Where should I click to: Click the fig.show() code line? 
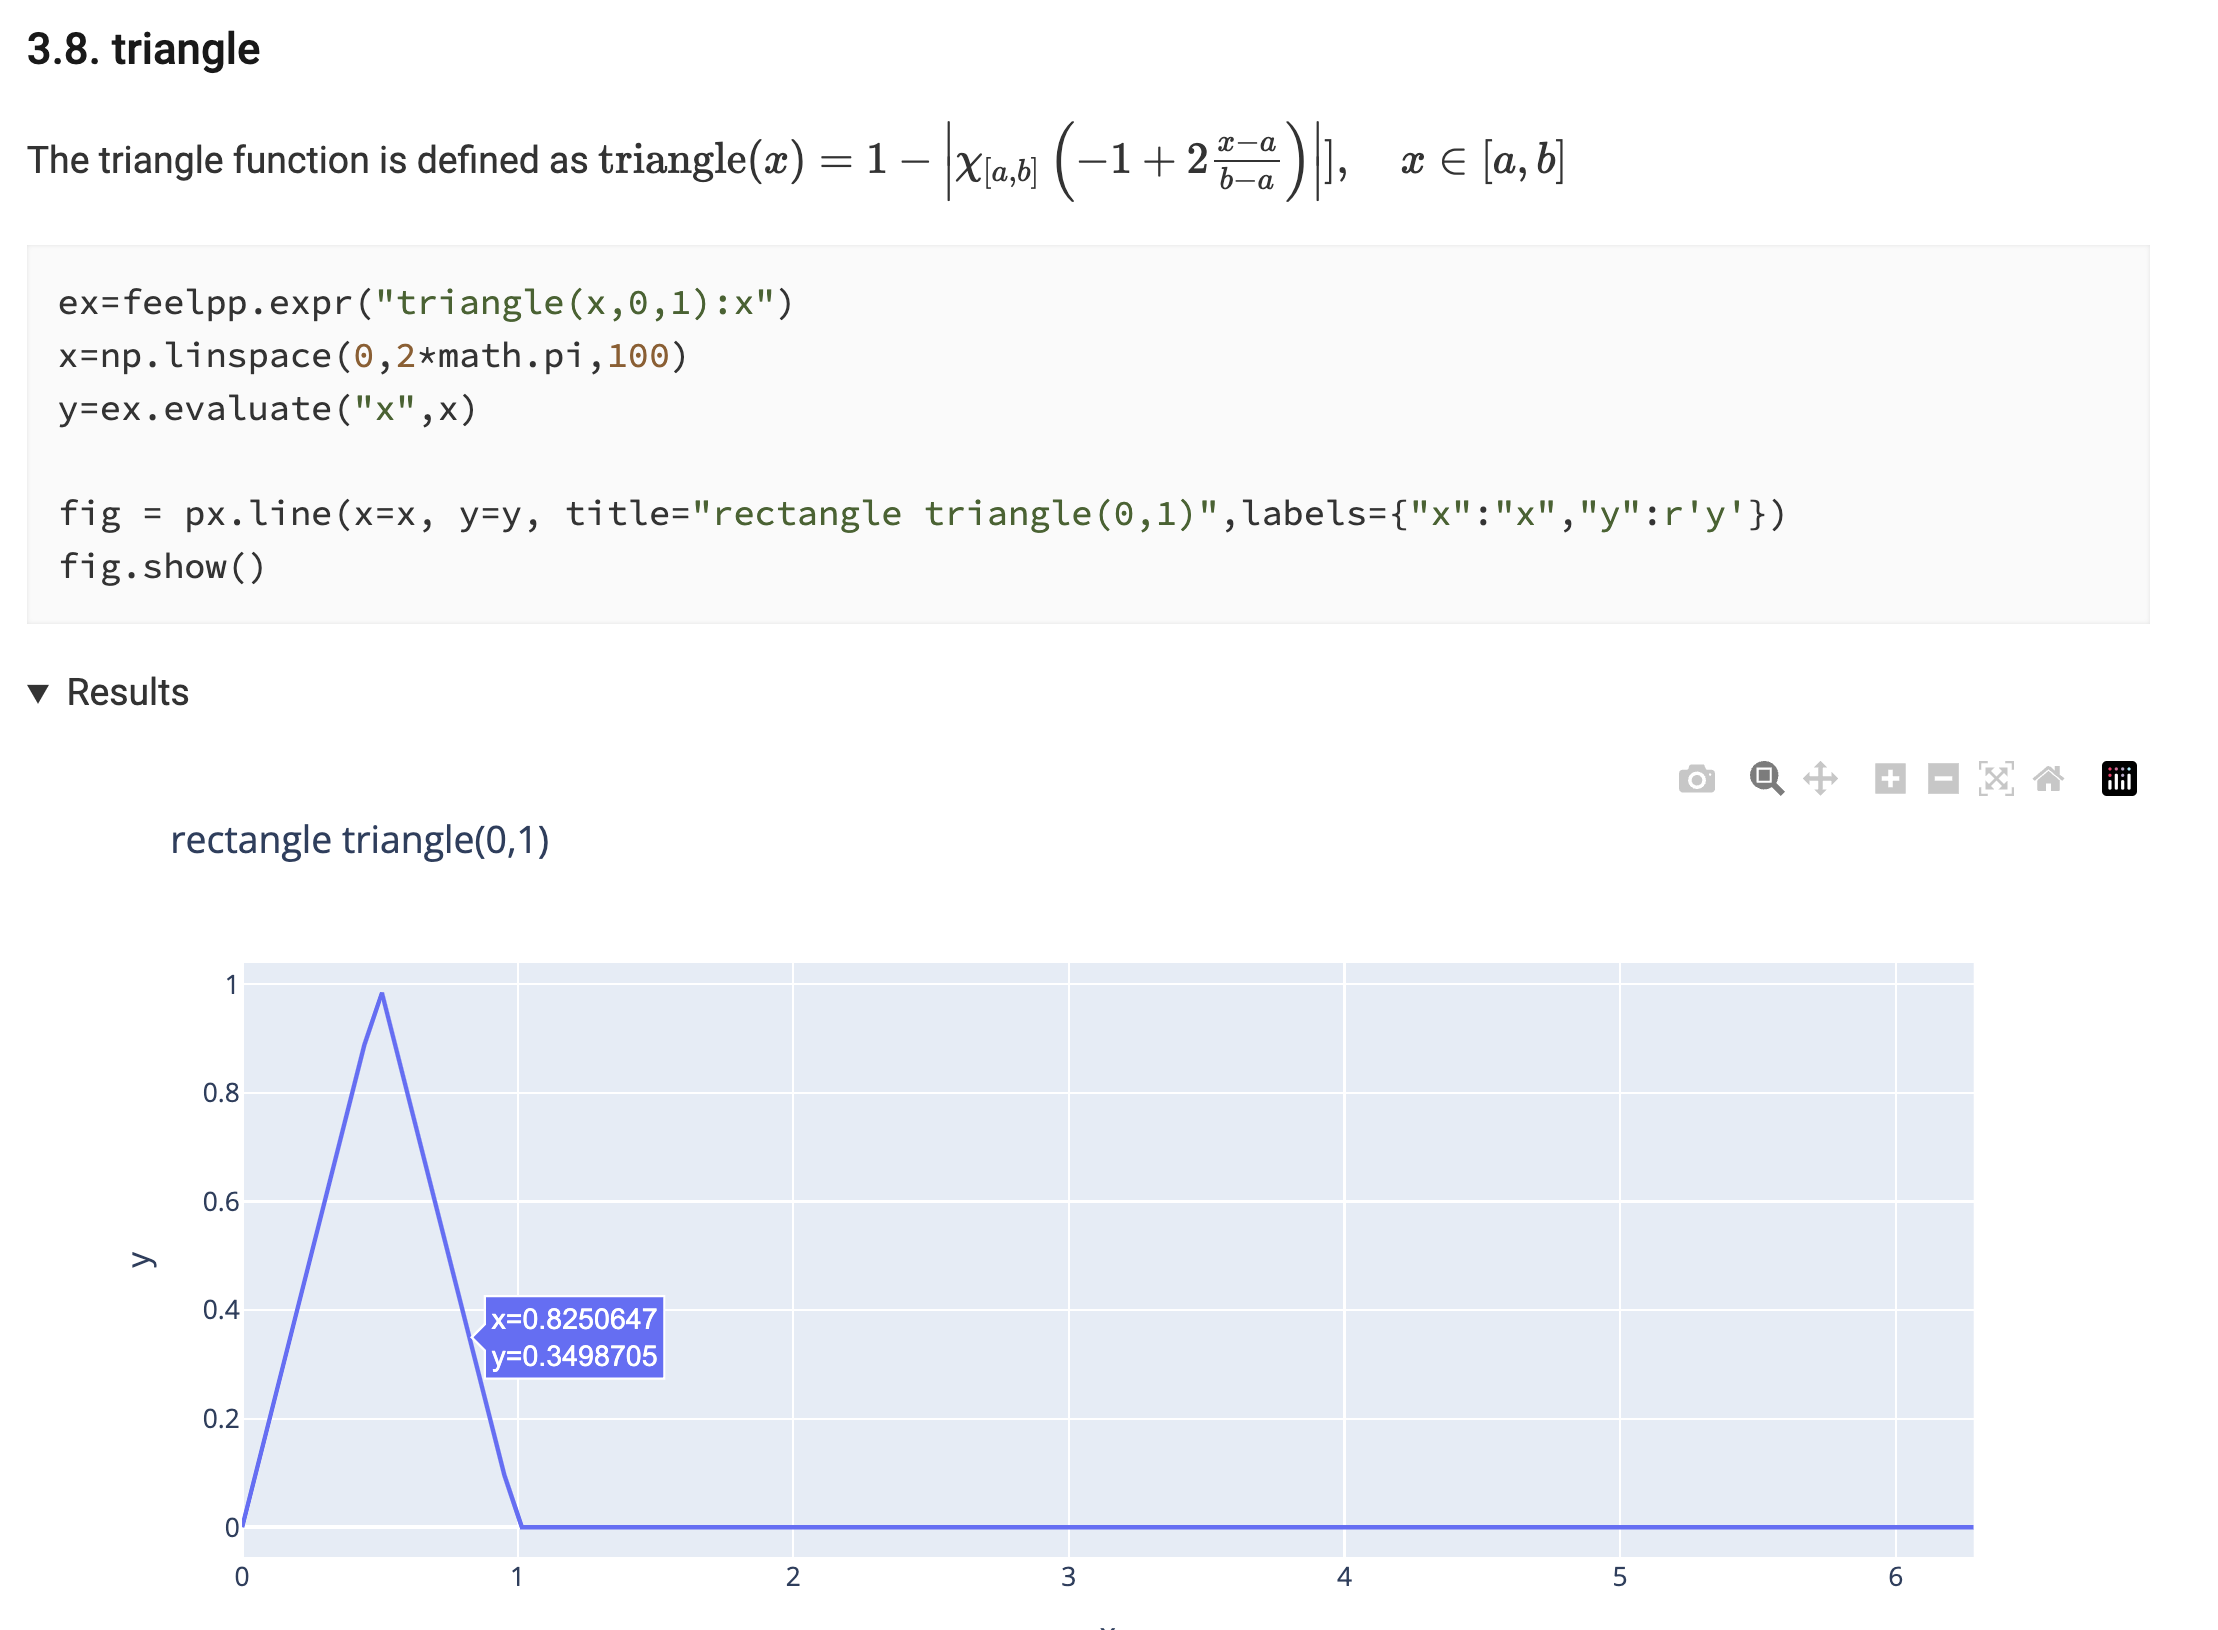pyautogui.click(x=162, y=567)
